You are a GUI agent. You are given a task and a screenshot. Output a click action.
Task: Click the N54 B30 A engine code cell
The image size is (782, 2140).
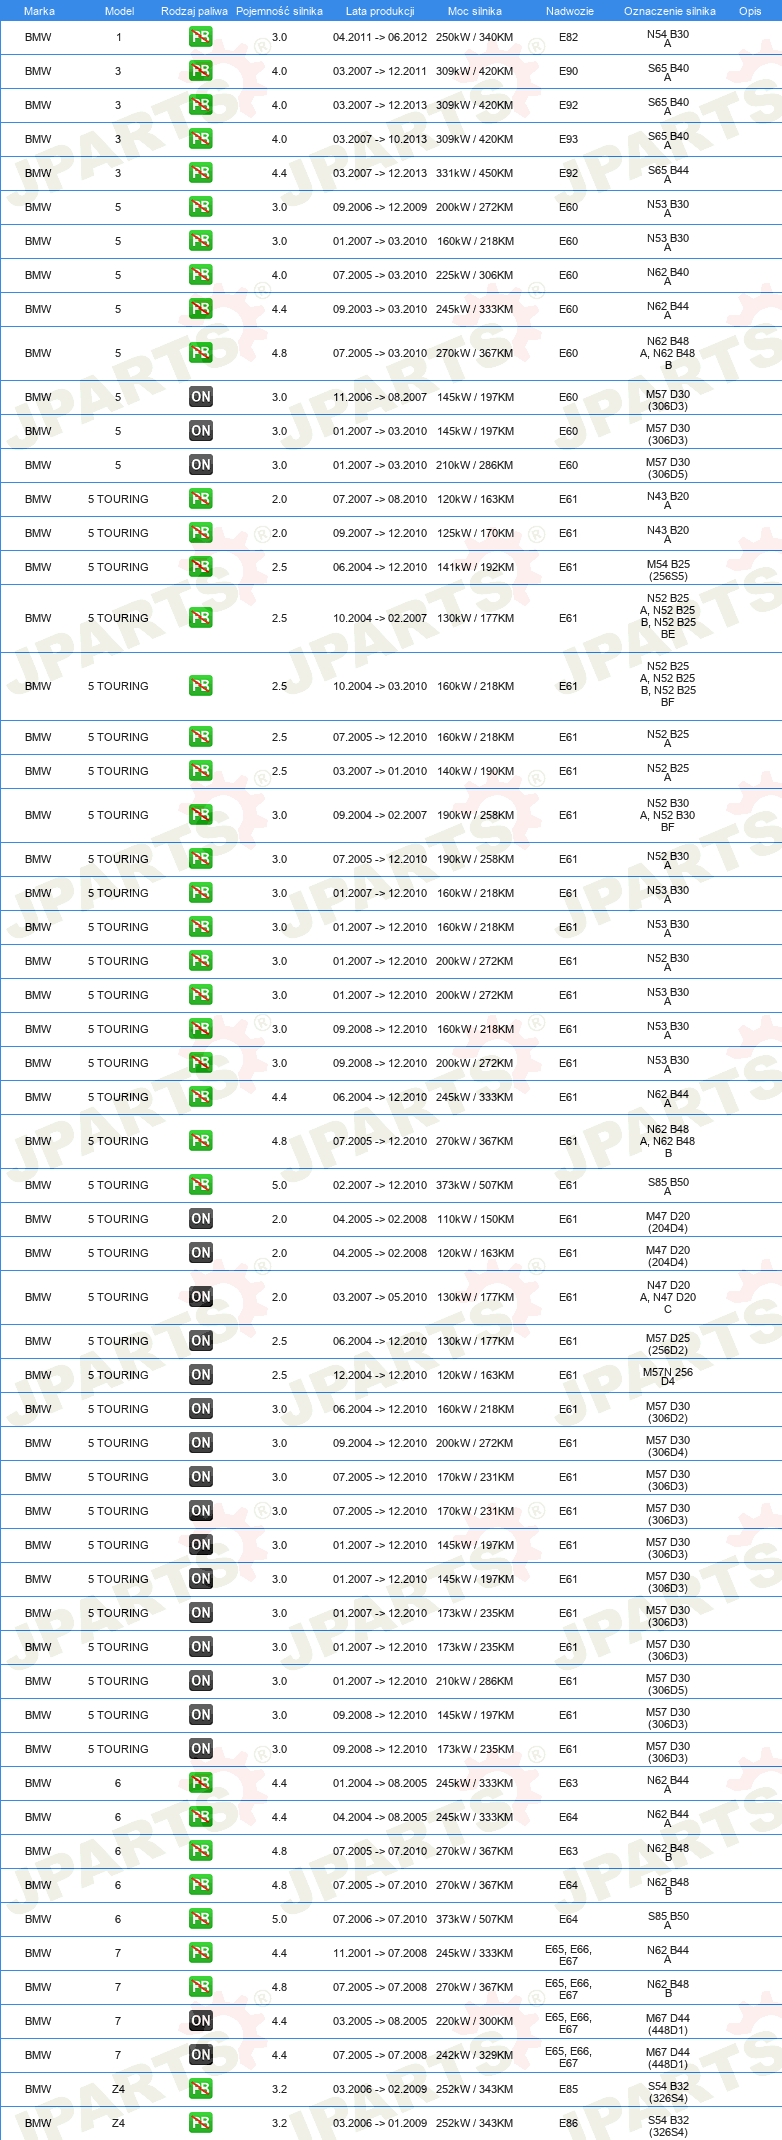coord(668,38)
